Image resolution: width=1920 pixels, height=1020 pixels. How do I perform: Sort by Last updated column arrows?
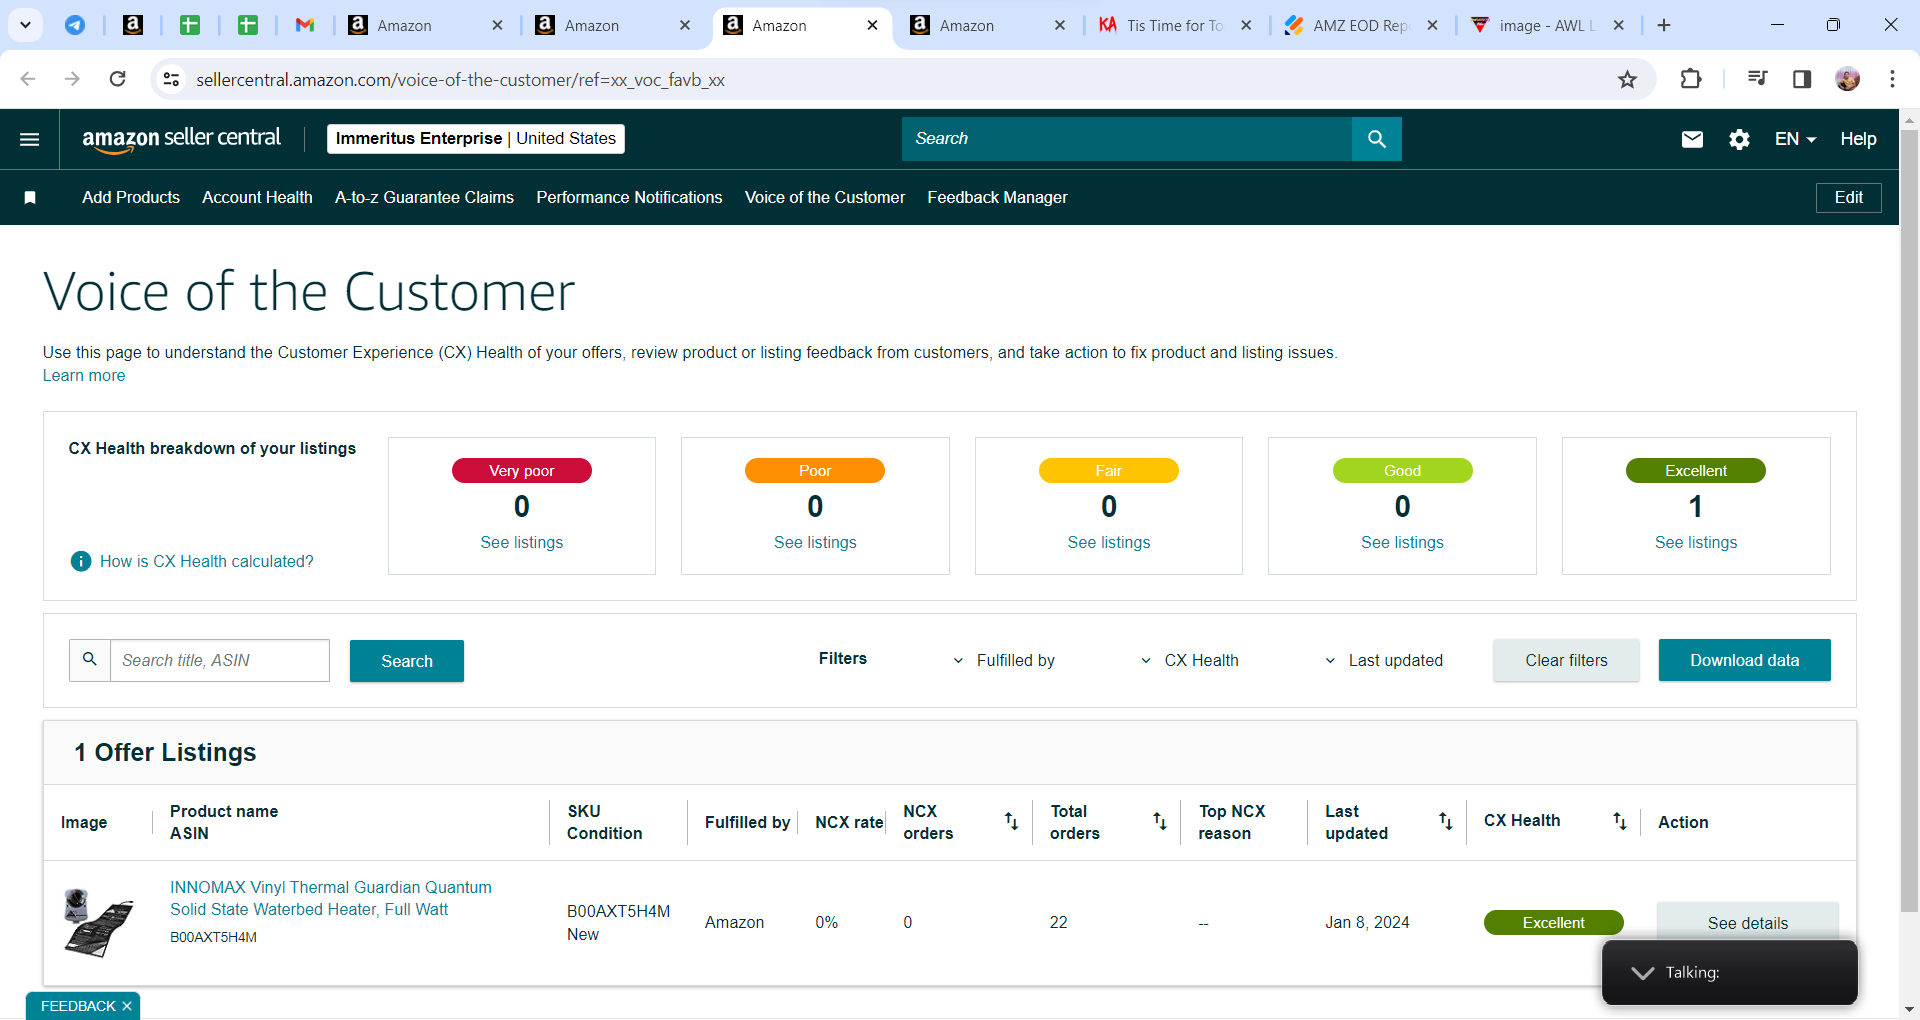tap(1446, 821)
